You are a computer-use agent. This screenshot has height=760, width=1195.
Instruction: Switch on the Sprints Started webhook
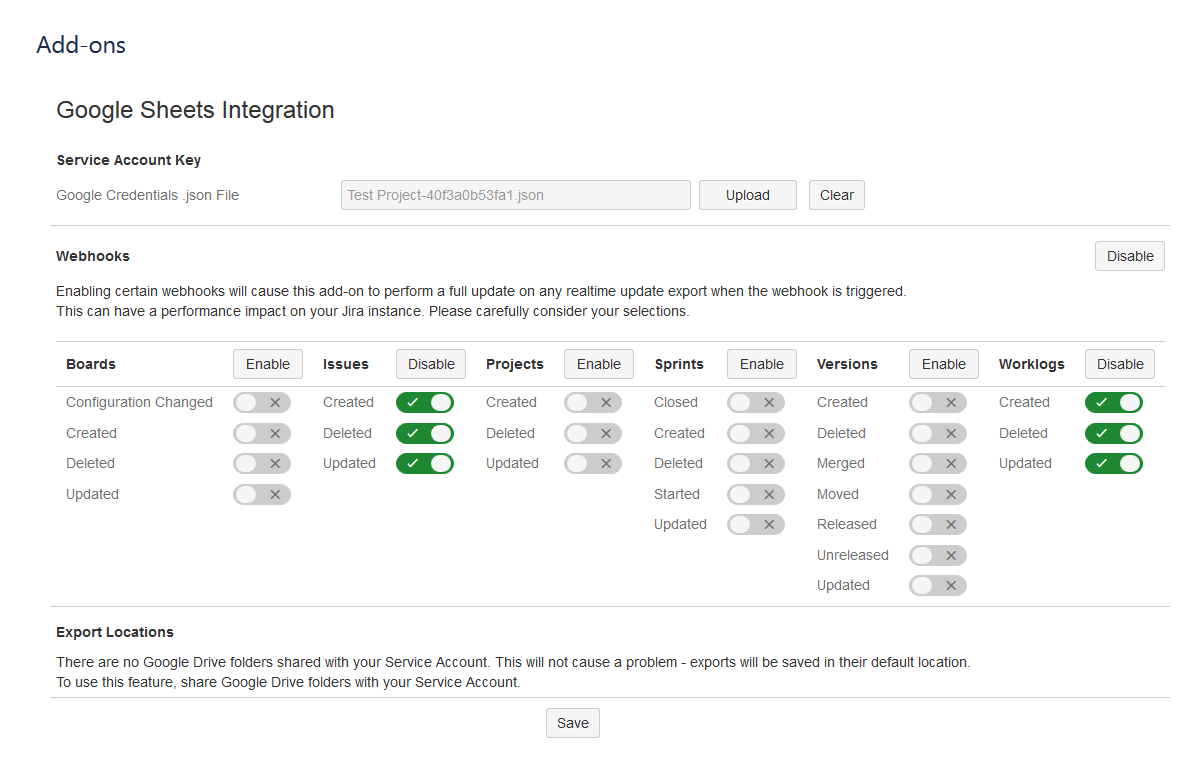point(755,495)
